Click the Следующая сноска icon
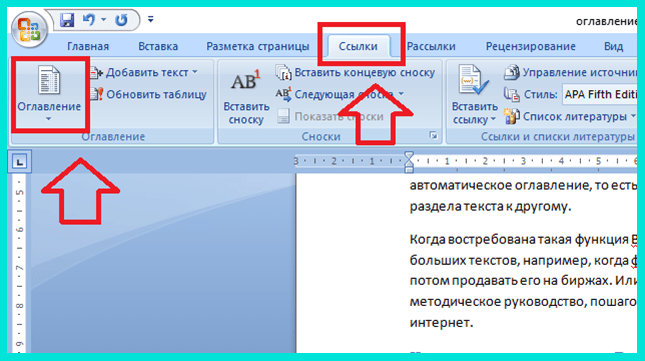The height and width of the screenshot is (361, 645). [x=283, y=94]
